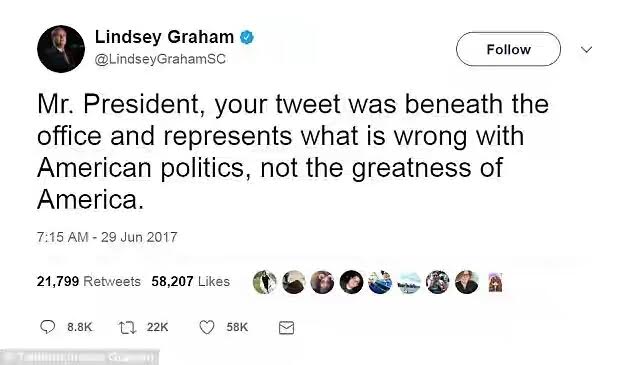Click the retweet arrows icon

coord(127,327)
